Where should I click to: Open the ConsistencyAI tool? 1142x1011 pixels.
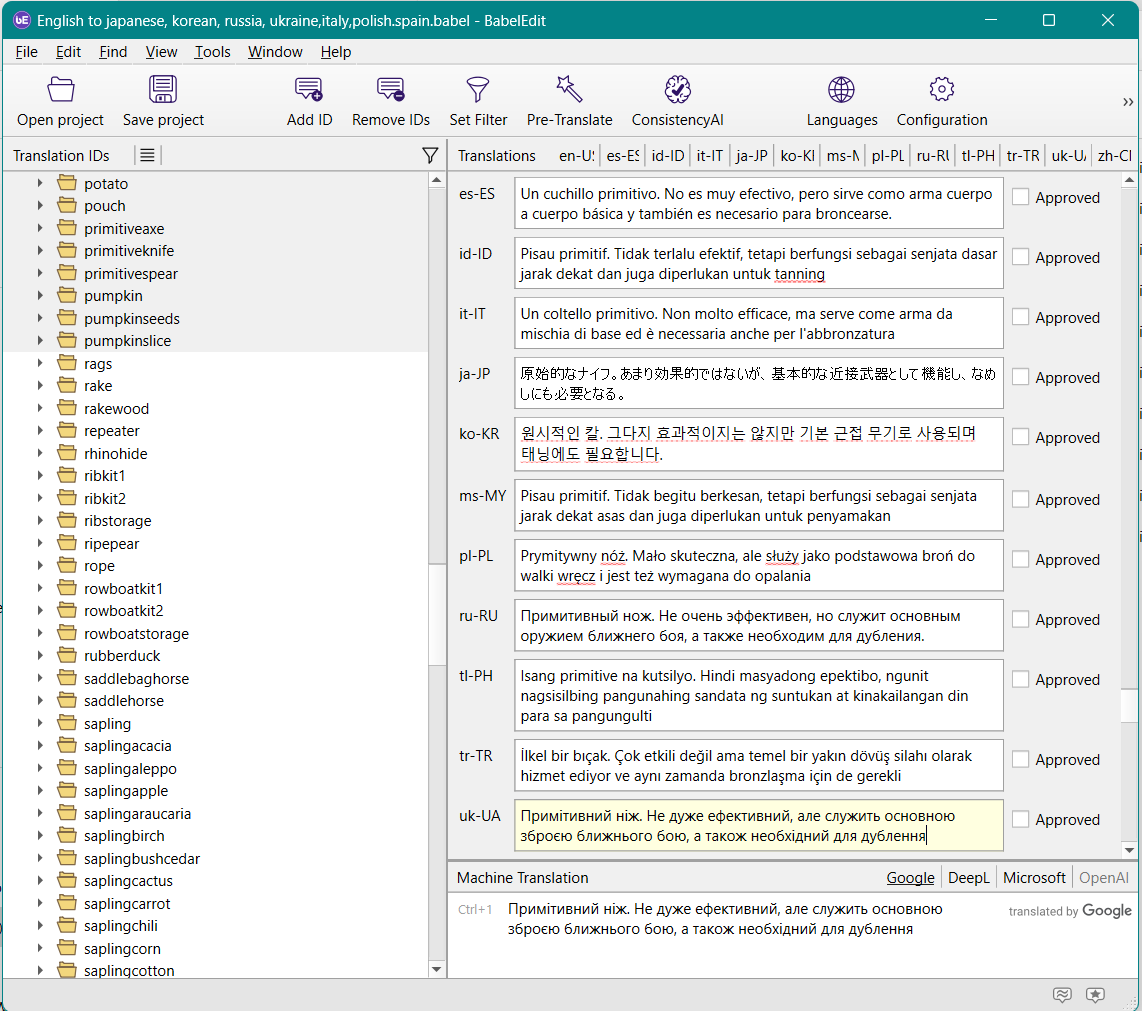(677, 90)
